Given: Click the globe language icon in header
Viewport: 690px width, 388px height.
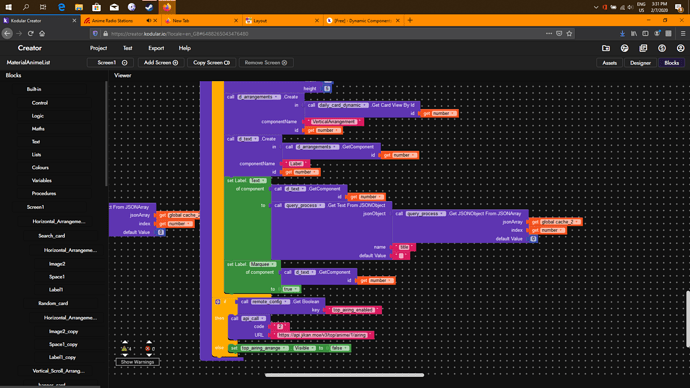Looking at the screenshot, I should [662, 48].
